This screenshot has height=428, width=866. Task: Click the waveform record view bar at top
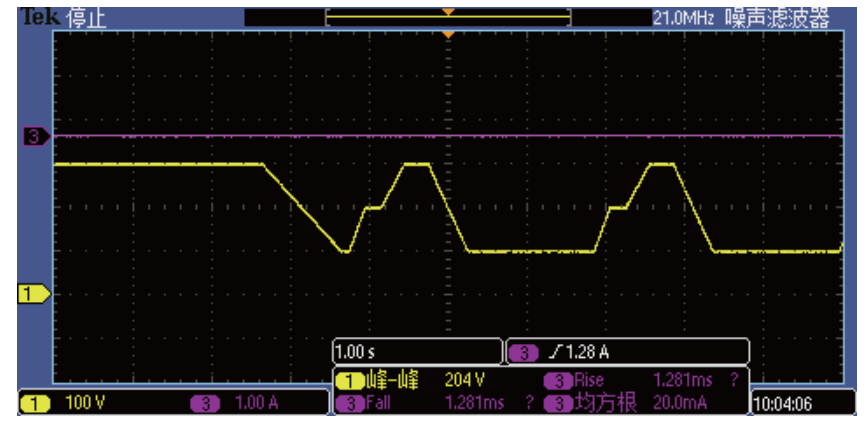[x=447, y=17]
